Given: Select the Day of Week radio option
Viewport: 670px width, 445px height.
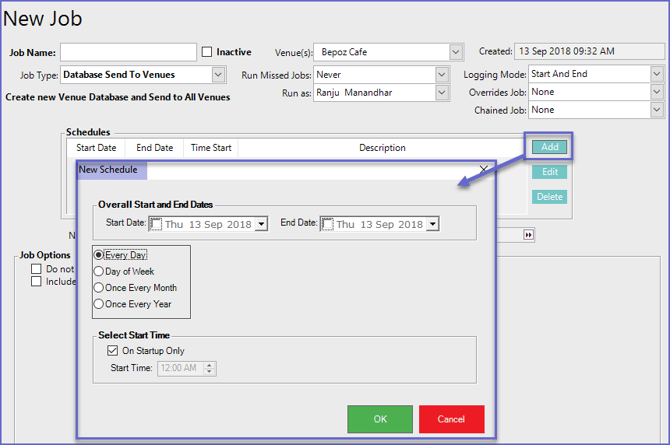Looking at the screenshot, I should coord(99,271).
